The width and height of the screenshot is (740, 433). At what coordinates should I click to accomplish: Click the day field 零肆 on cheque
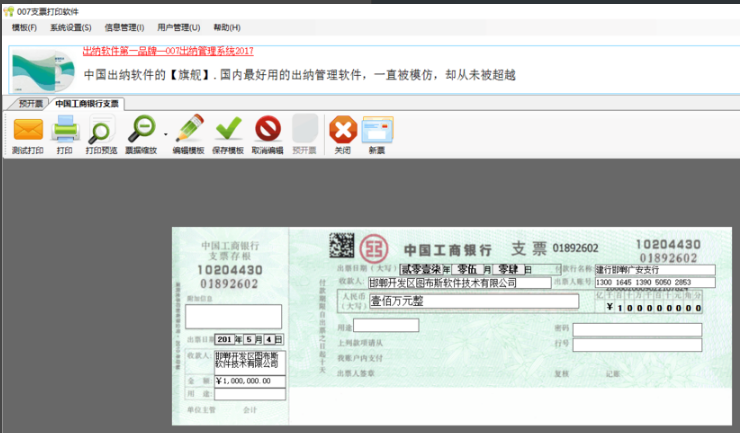tap(508, 270)
